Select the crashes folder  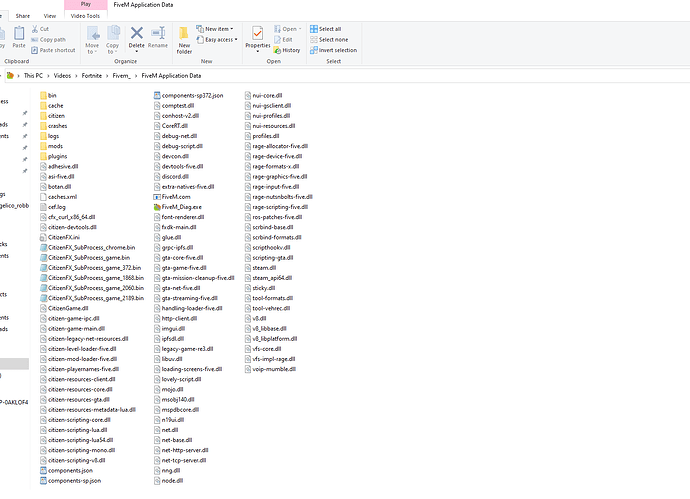53,126
